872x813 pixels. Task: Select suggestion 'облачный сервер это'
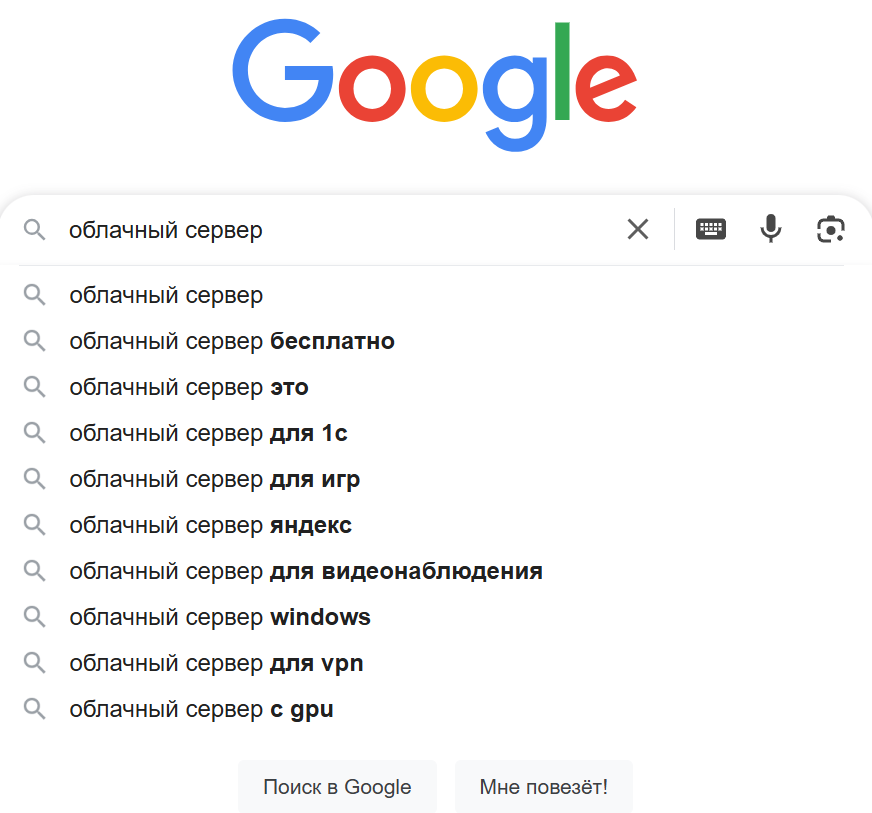click(x=189, y=387)
